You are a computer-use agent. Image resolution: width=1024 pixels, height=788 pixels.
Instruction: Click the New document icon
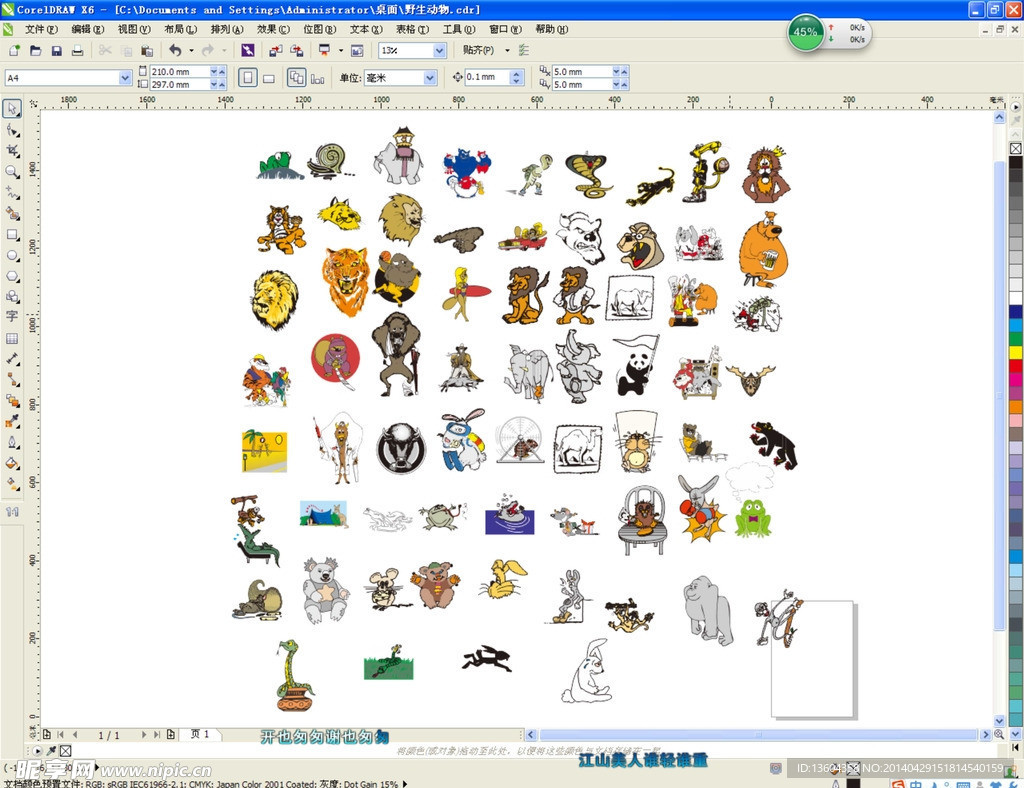click(x=14, y=50)
